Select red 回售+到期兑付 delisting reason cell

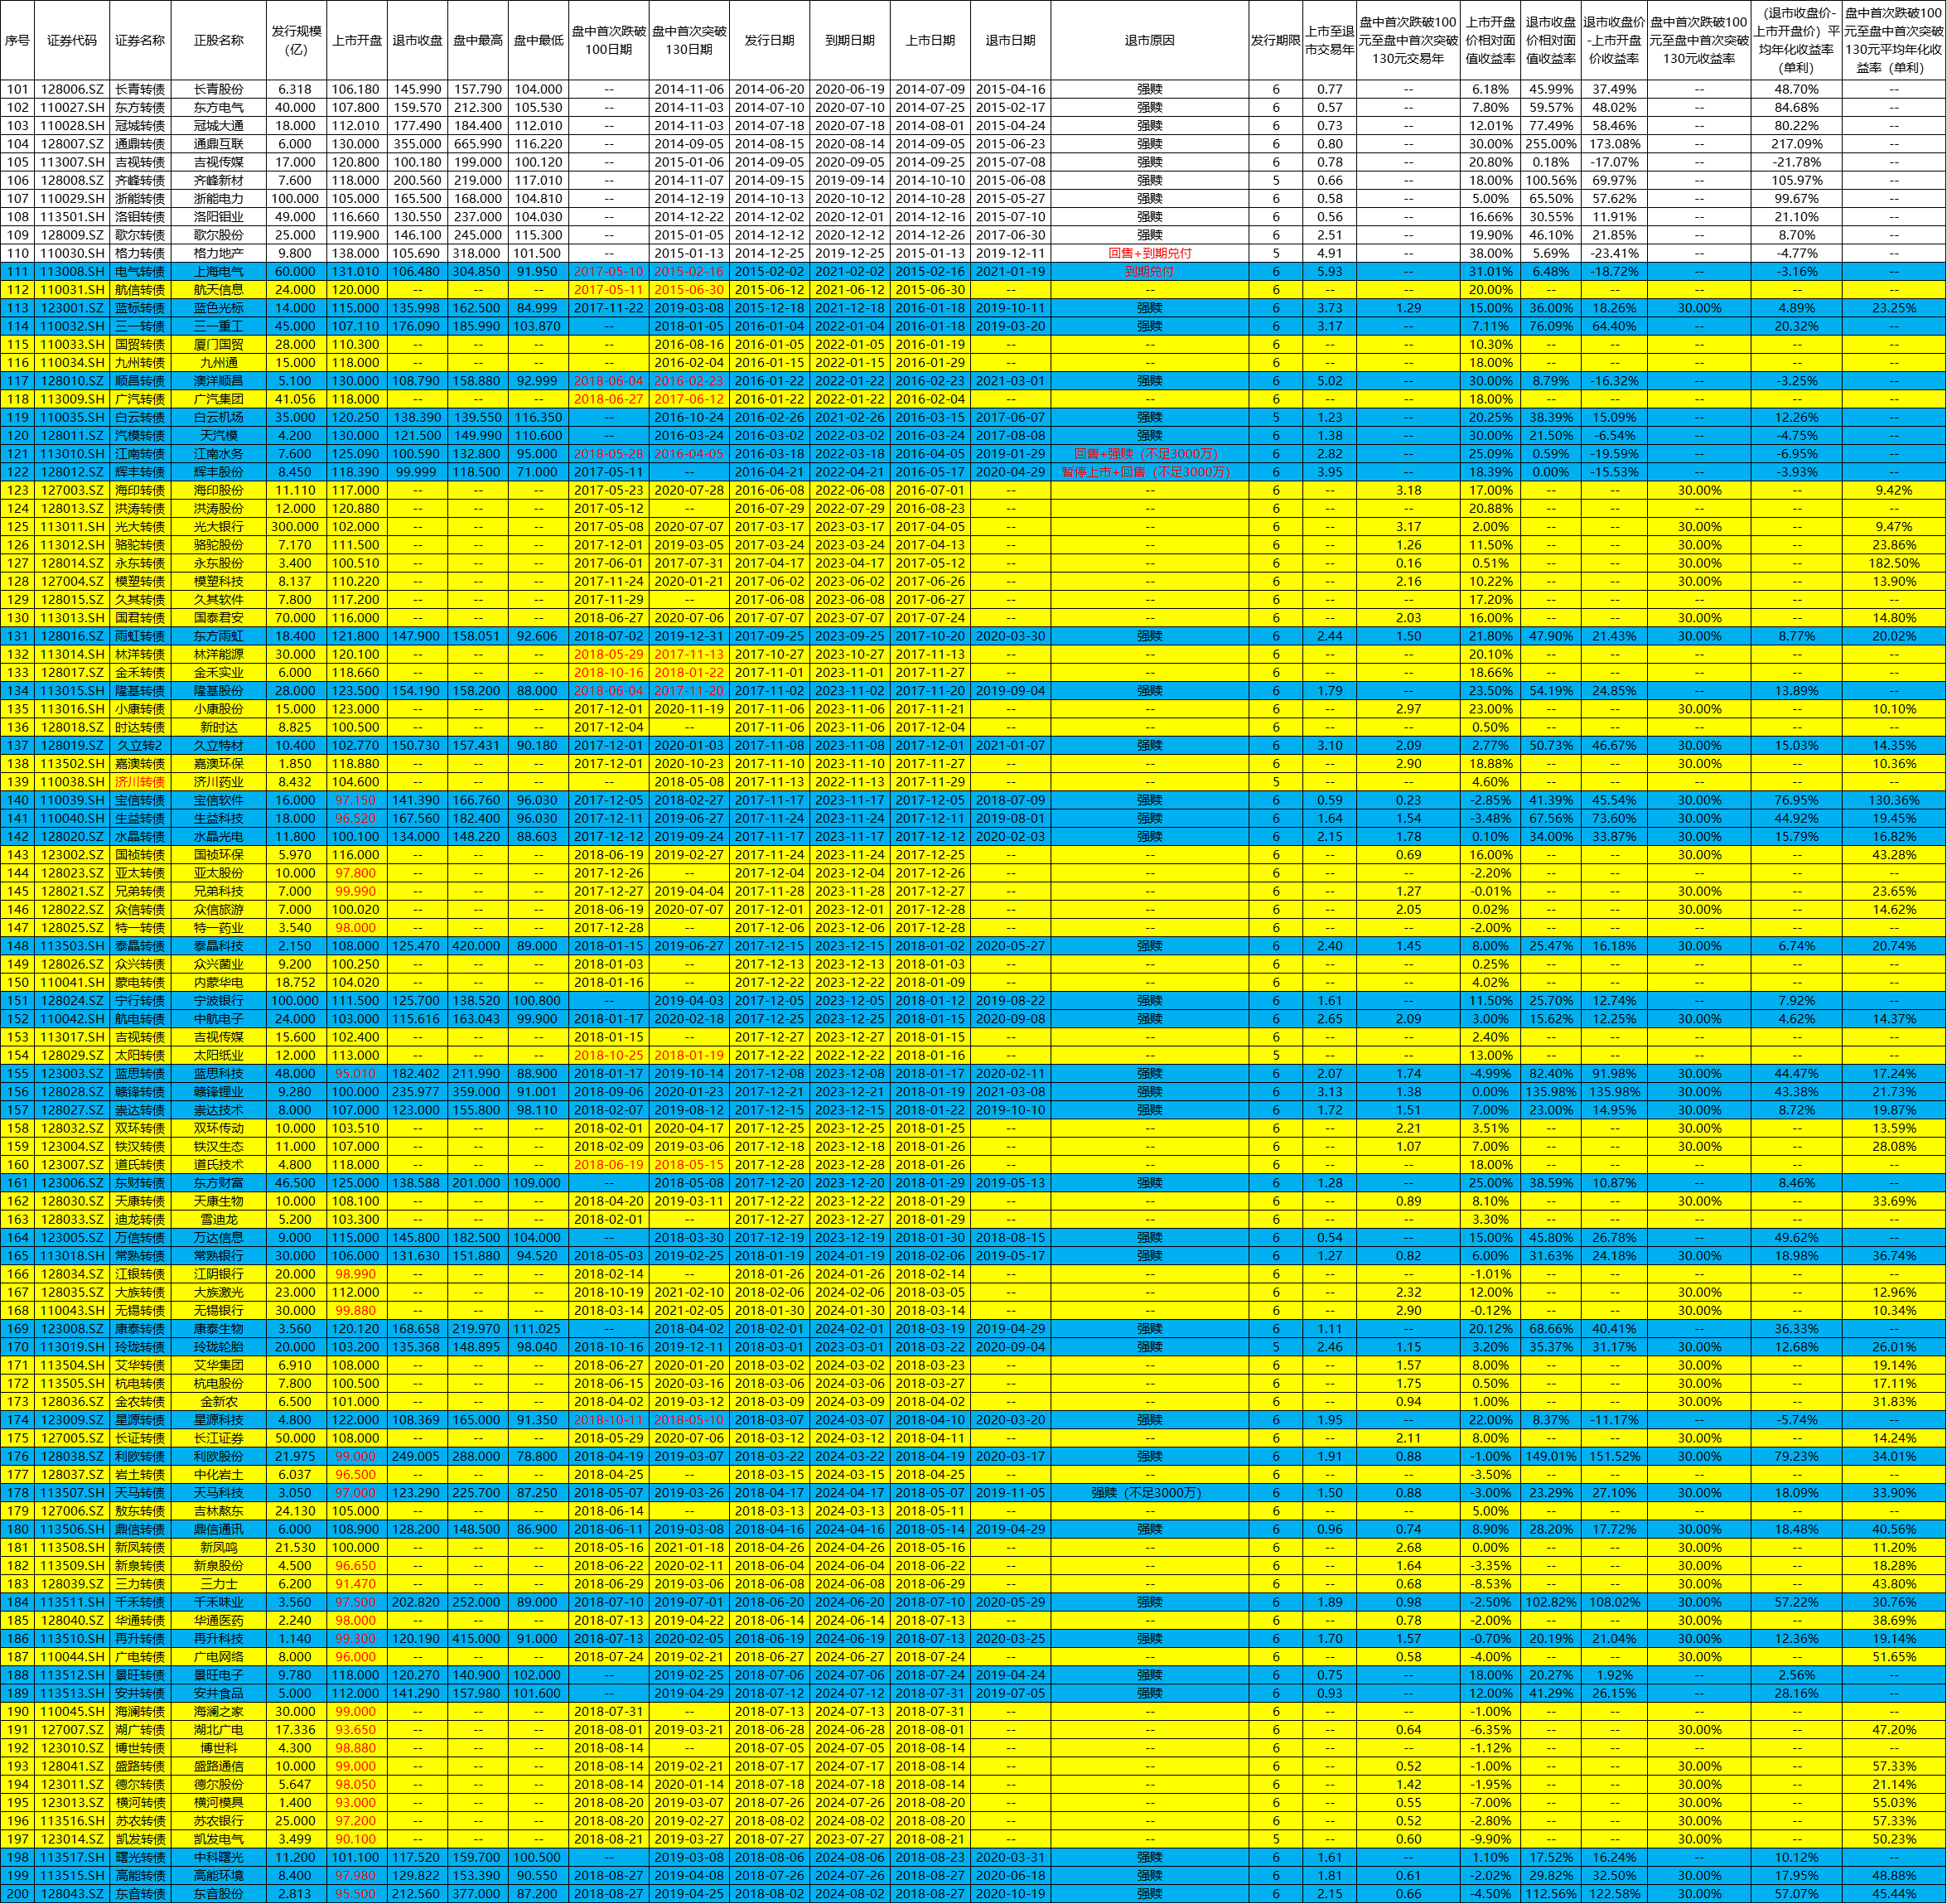[1149, 253]
